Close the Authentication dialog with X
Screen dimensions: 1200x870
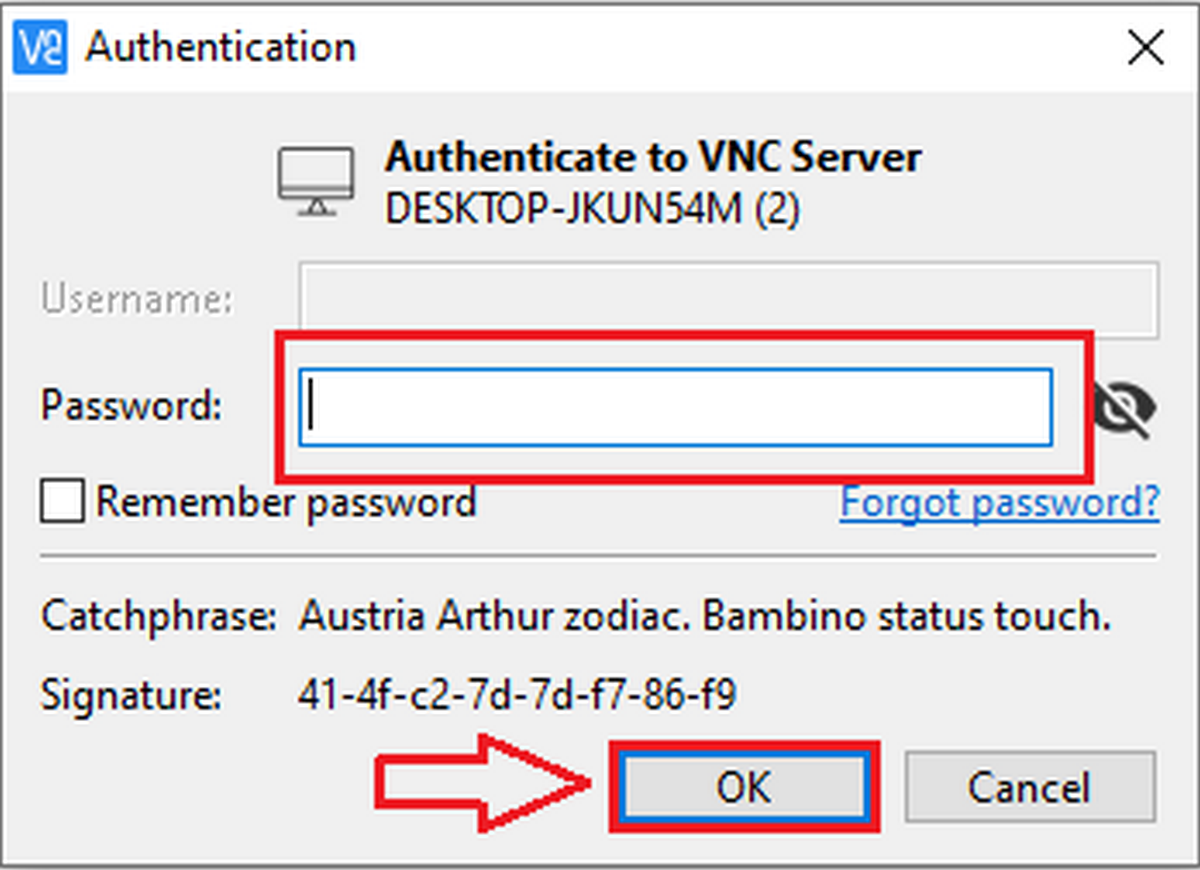tap(1145, 48)
